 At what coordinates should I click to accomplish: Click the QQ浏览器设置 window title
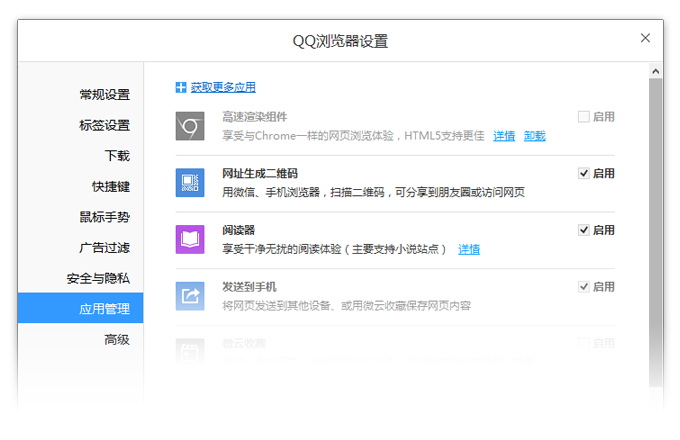(x=340, y=41)
